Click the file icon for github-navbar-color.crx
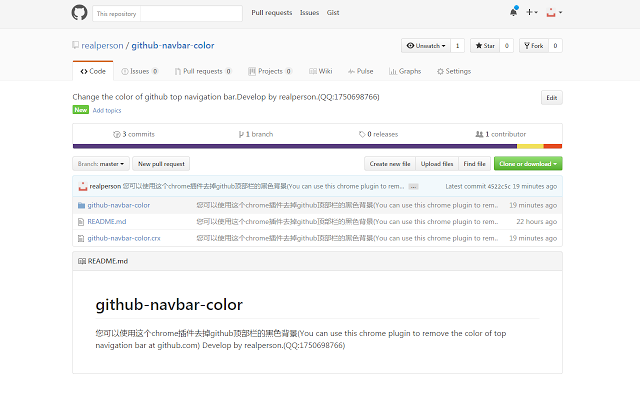This screenshot has width=640, height=400. (x=81, y=238)
